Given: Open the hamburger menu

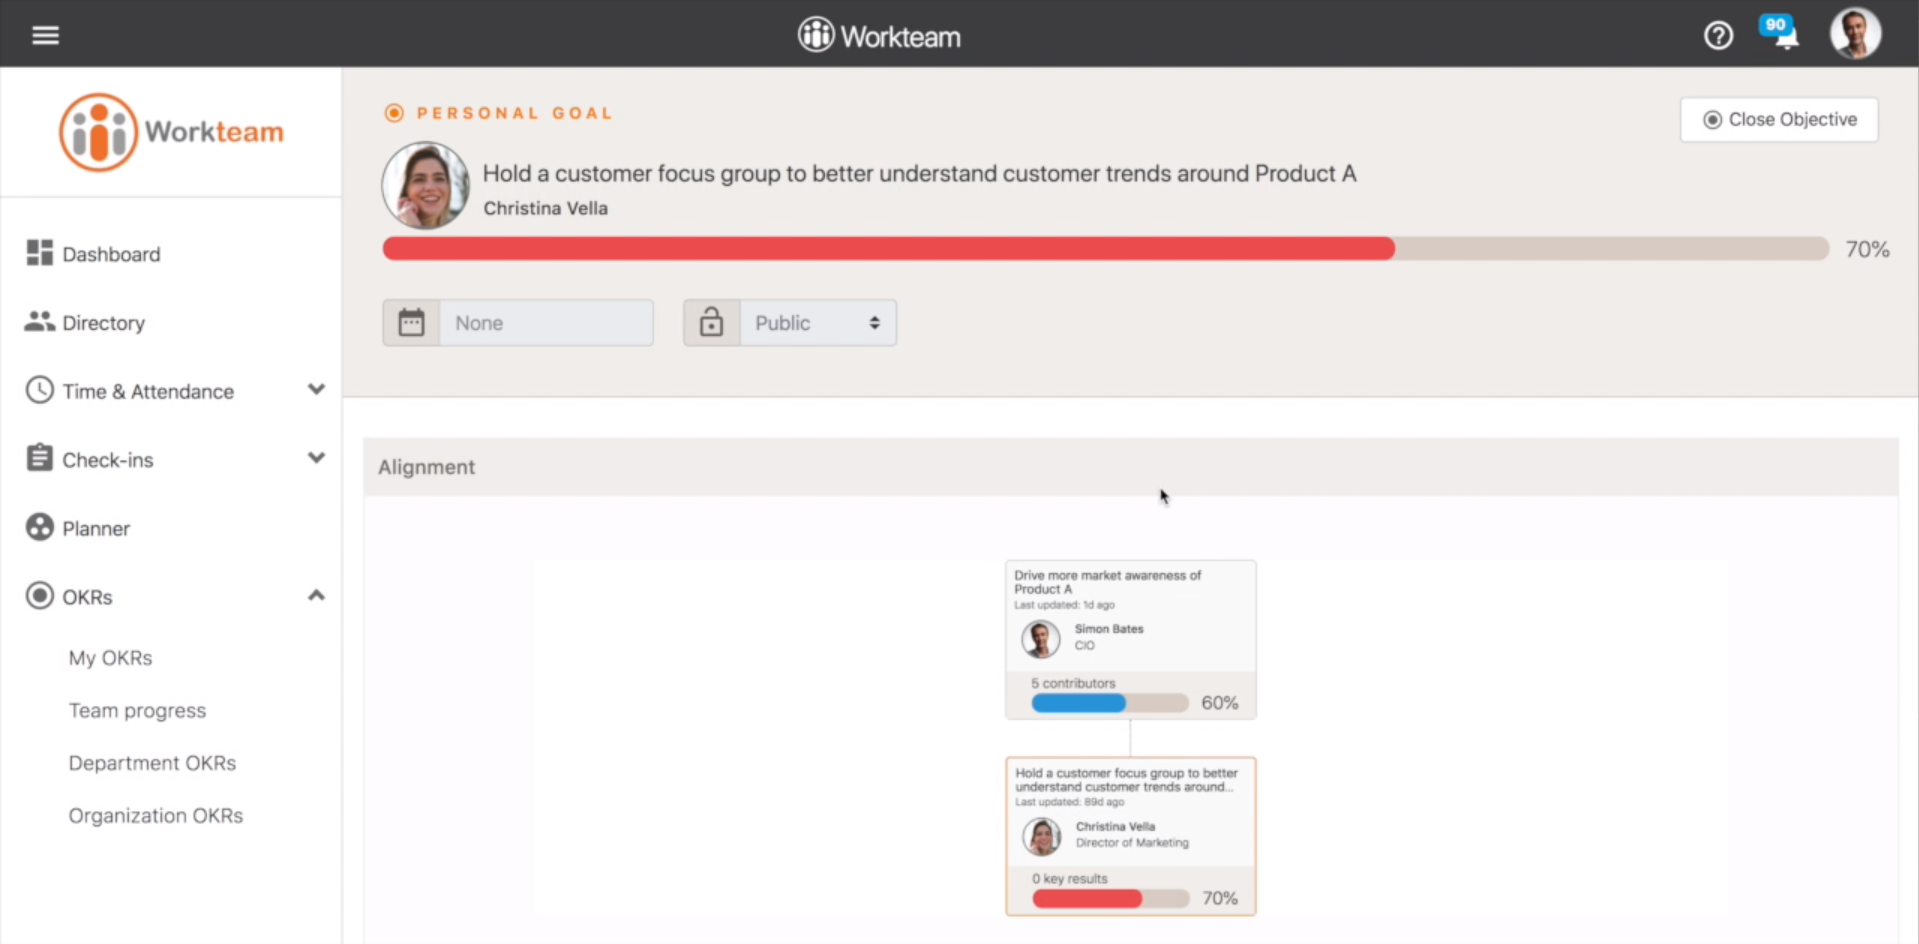Looking at the screenshot, I should point(45,36).
